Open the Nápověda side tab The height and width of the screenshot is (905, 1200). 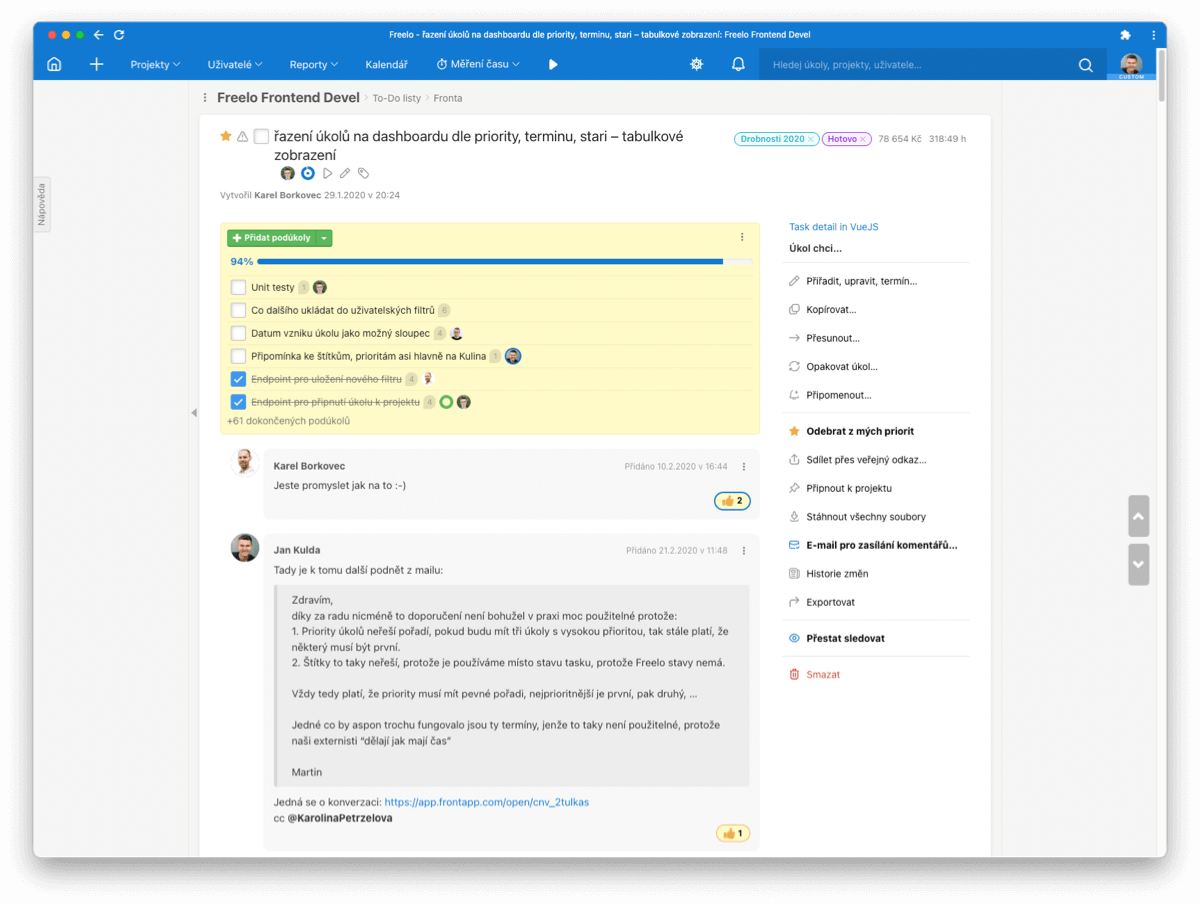tap(42, 205)
